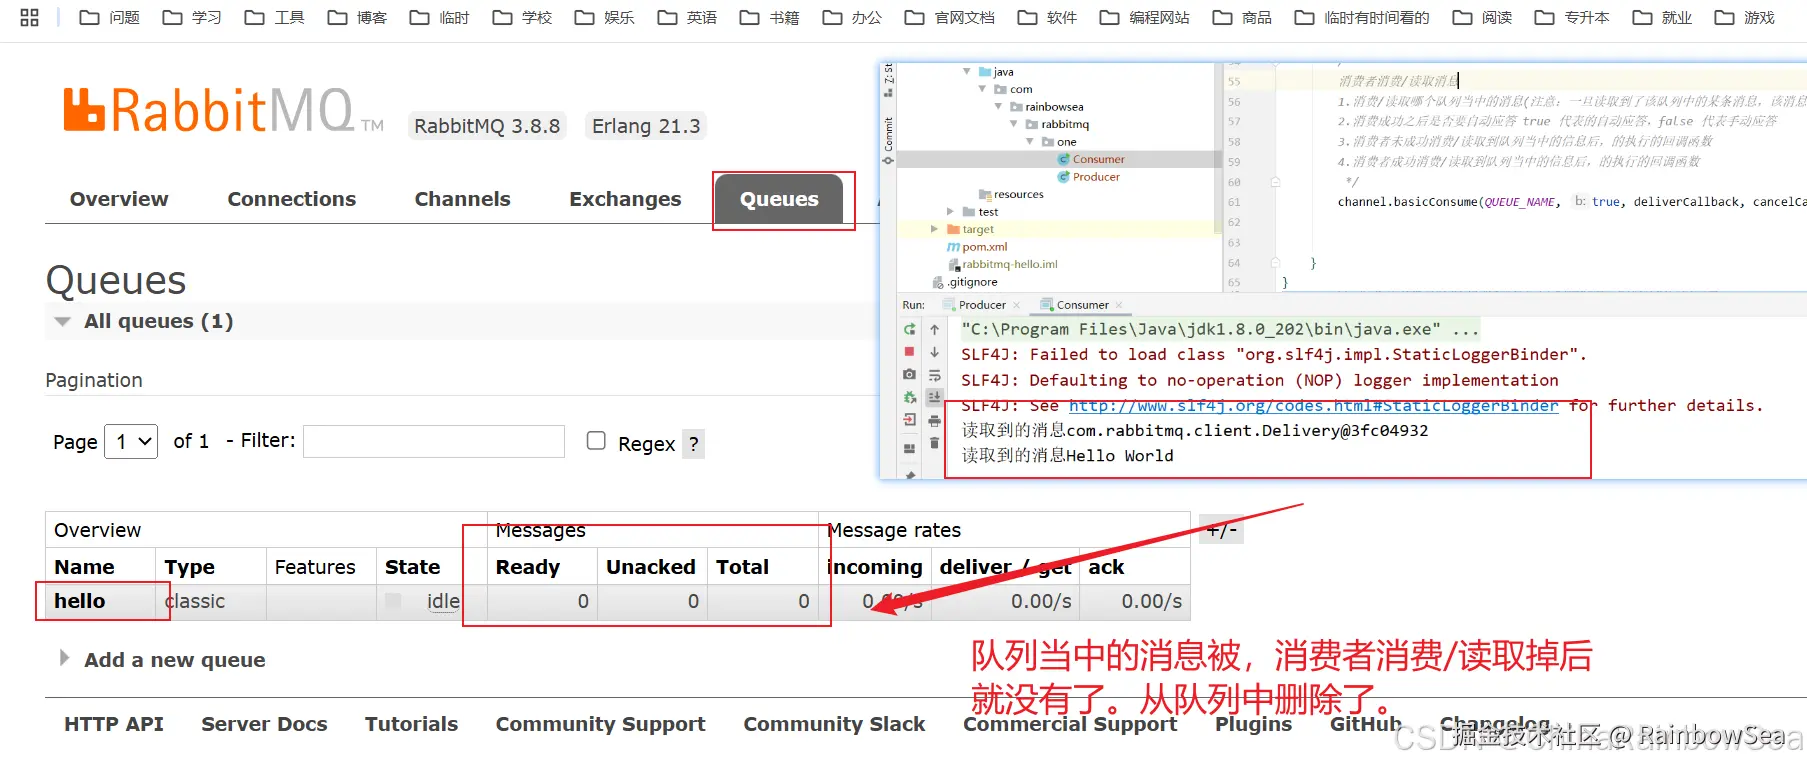This screenshot has width=1807, height=770.
Task: Open the Page number dropdown
Action: [x=131, y=441]
